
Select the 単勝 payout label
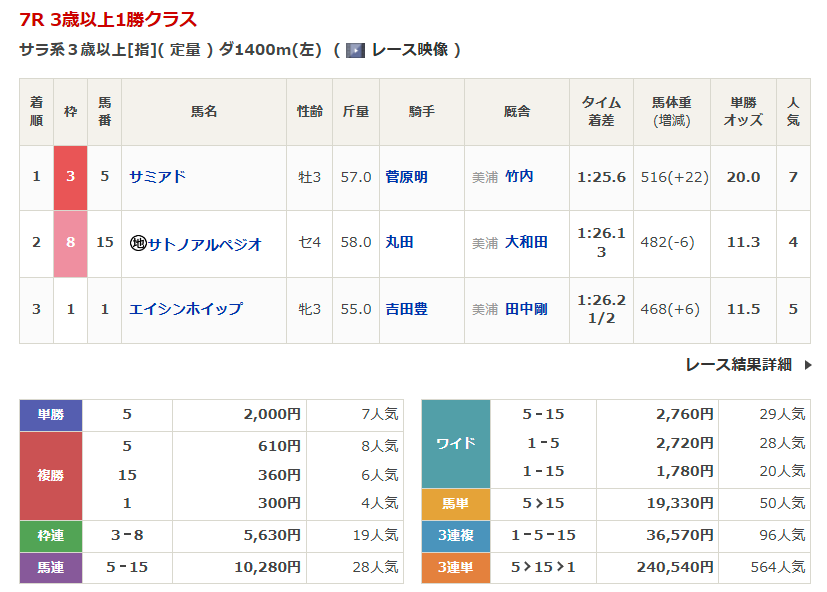click(x=51, y=415)
